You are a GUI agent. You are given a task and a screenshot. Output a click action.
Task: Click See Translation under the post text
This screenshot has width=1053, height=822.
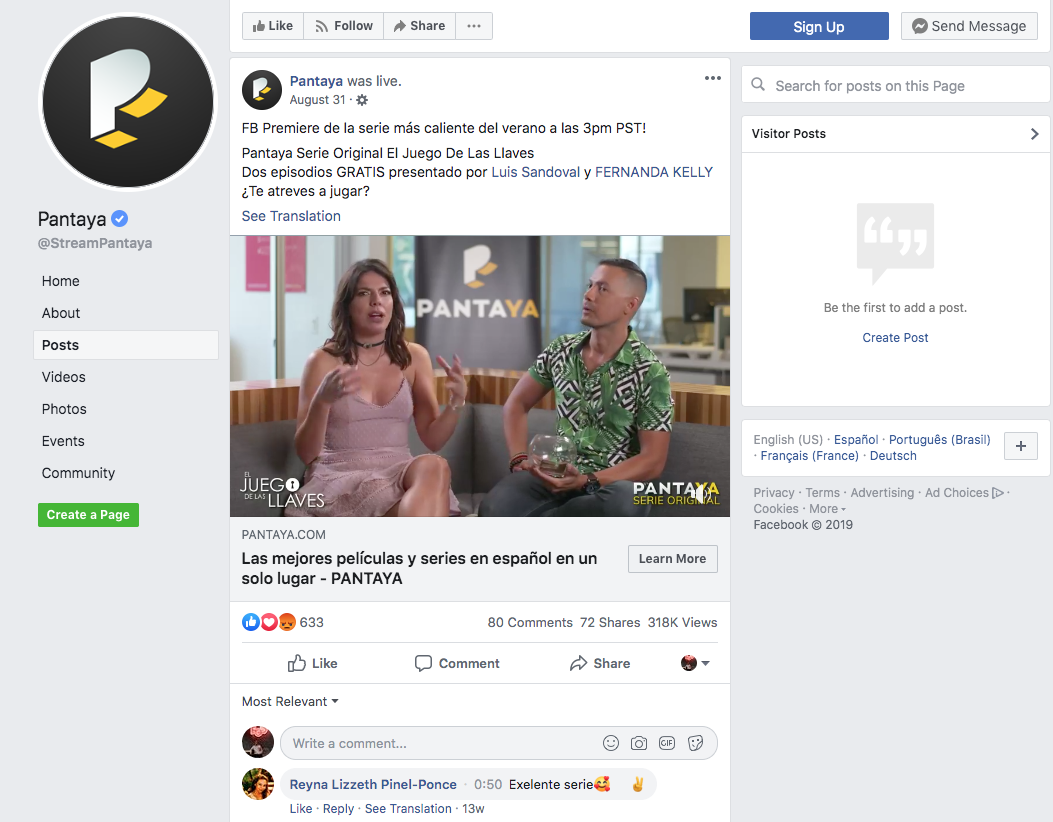click(x=291, y=216)
